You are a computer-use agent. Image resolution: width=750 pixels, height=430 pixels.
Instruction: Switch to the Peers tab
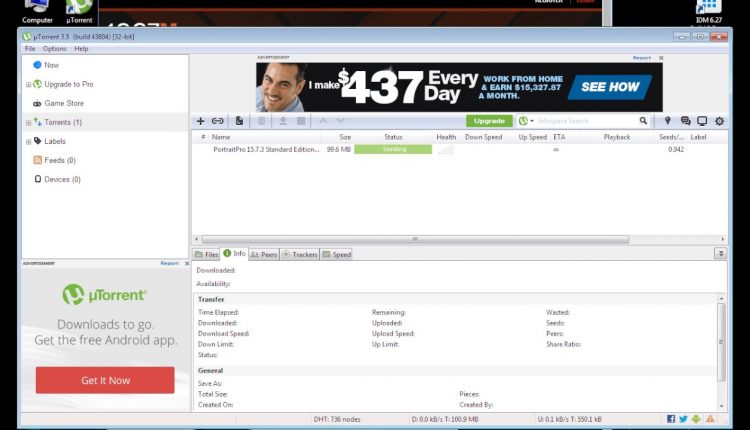tap(264, 254)
